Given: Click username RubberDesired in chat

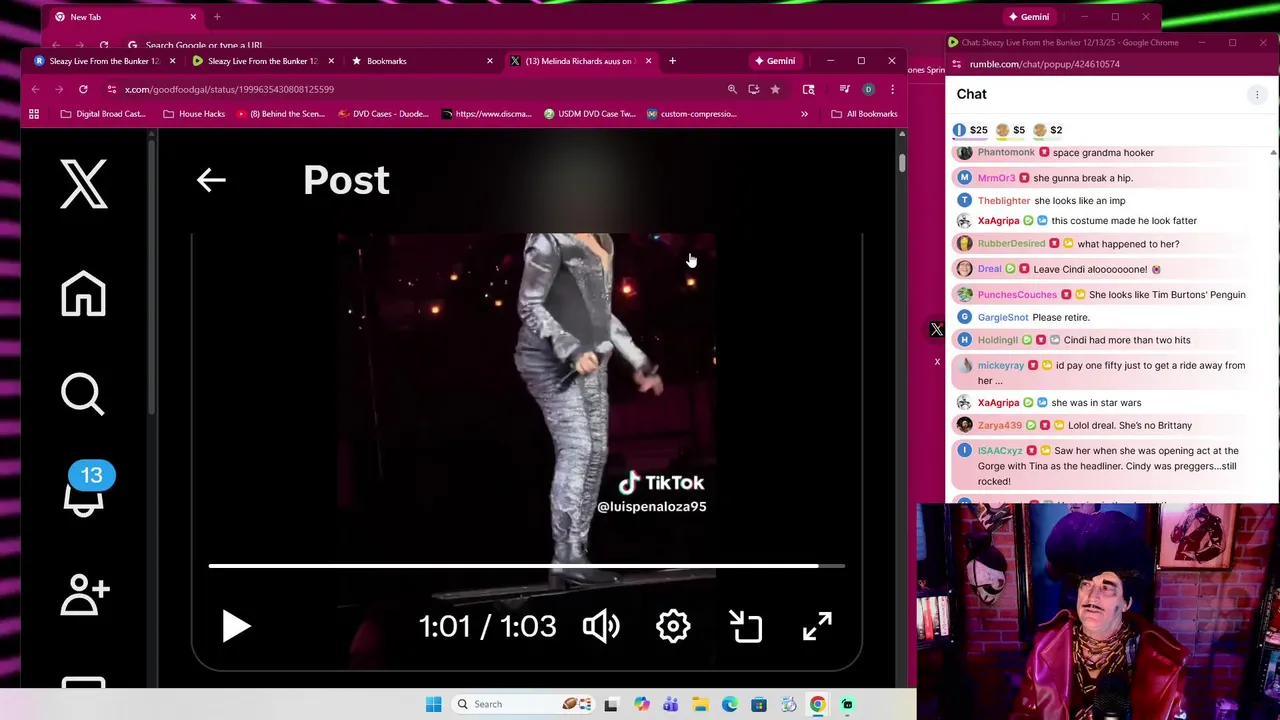Looking at the screenshot, I should coord(1011,244).
